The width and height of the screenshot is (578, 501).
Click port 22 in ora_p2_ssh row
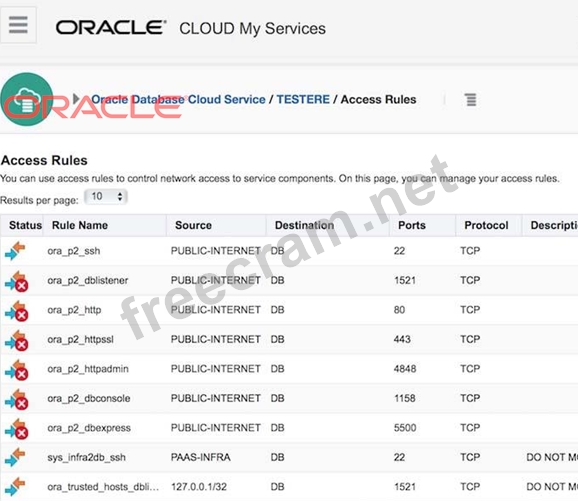(x=399, y=251)
